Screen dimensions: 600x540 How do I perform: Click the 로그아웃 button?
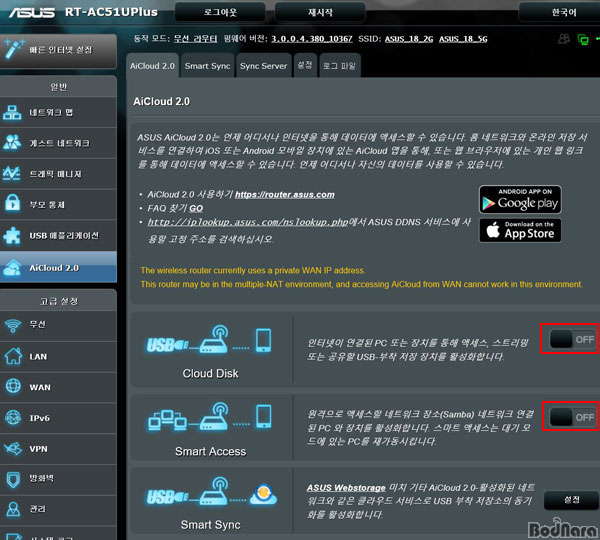220,13
